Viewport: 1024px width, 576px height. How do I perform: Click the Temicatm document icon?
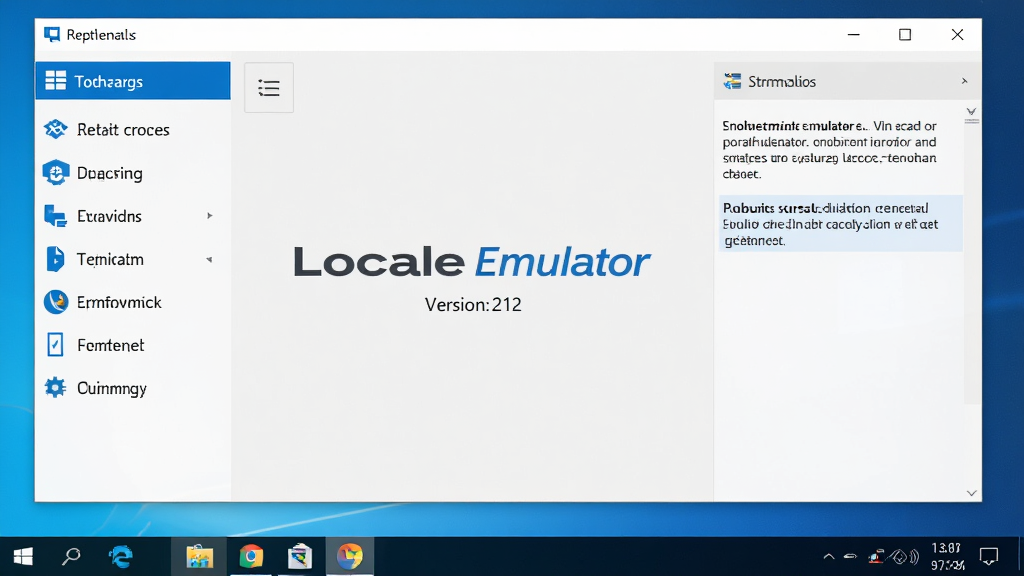[x=56, y=259]
